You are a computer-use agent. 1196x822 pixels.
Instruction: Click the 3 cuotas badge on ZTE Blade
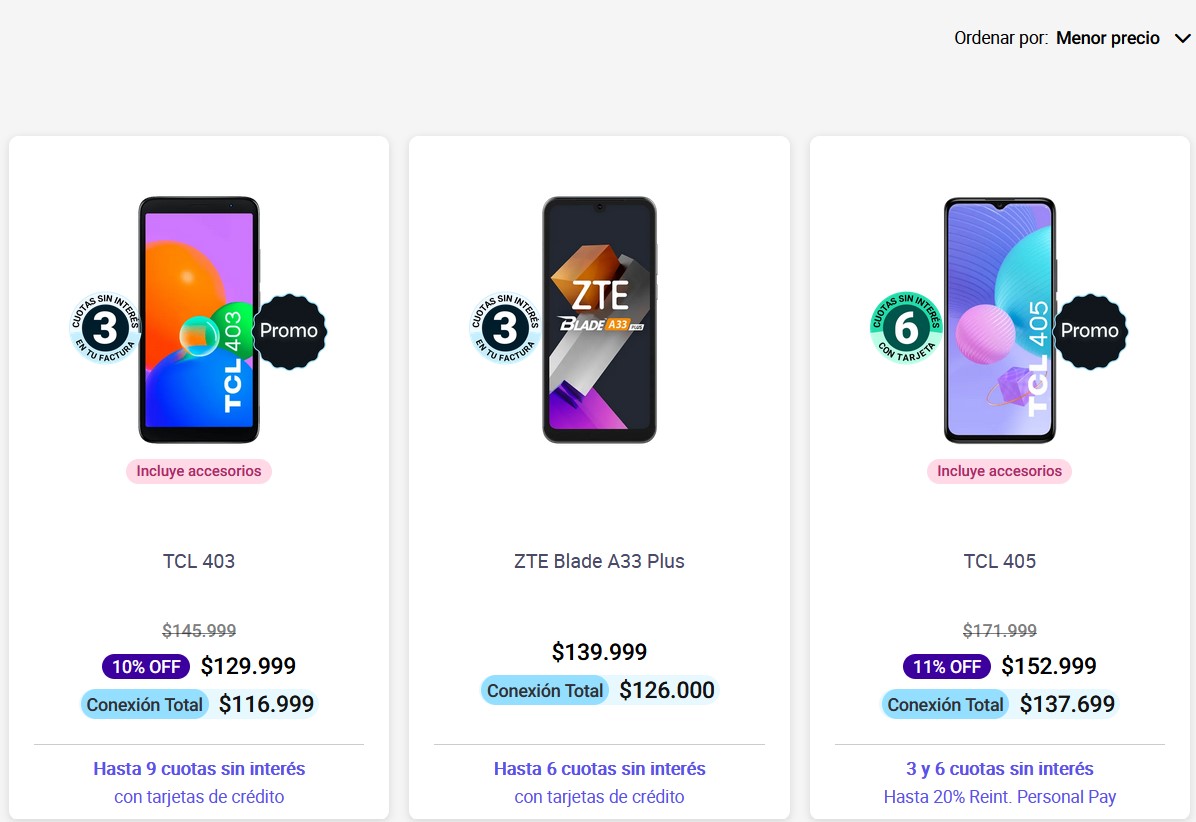pos(505,328)
